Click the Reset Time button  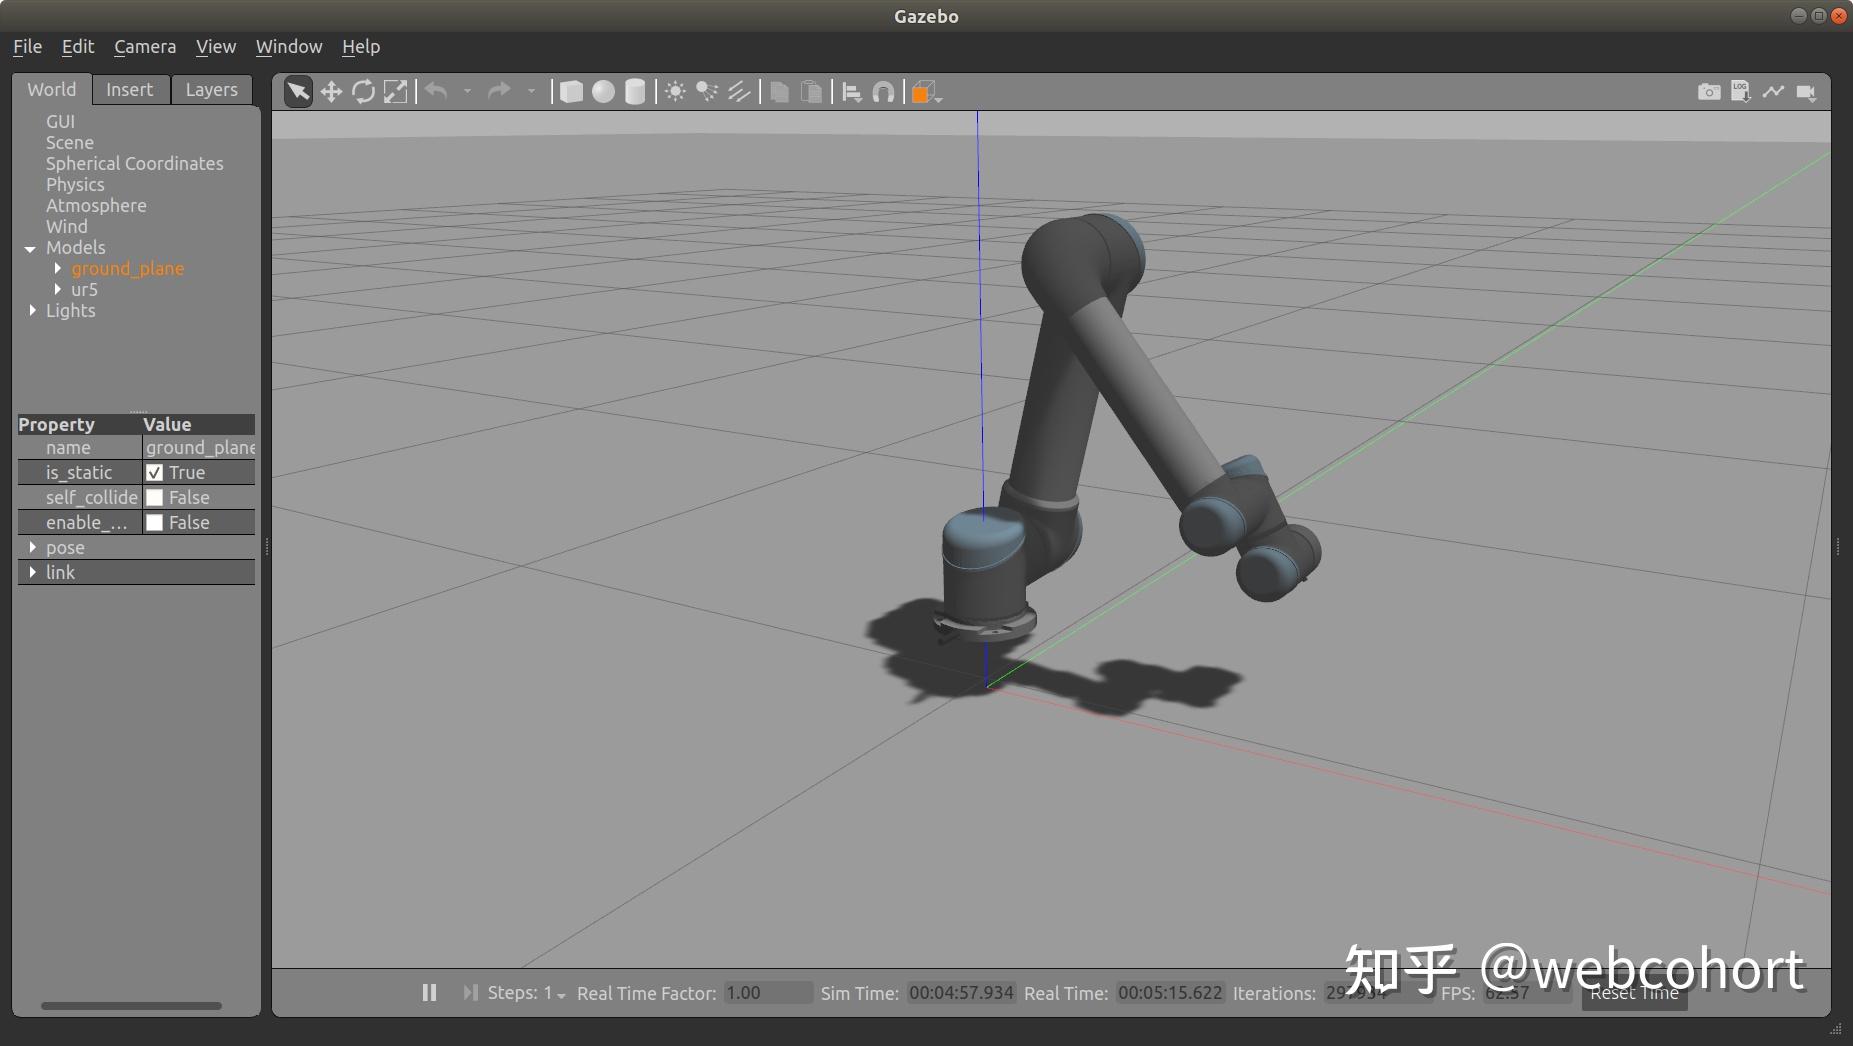pos(1634,993)
